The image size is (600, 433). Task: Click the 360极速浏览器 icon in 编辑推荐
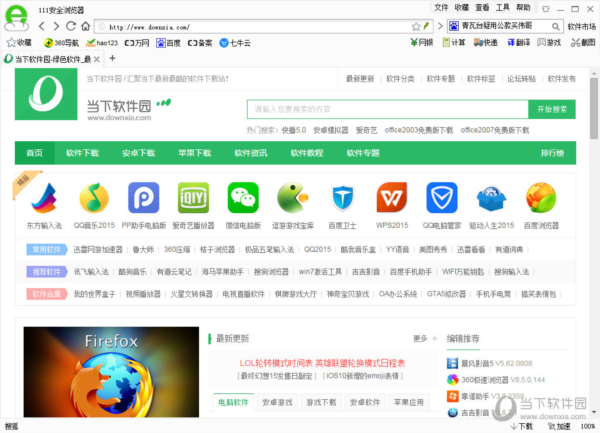(x=452, y=379)
